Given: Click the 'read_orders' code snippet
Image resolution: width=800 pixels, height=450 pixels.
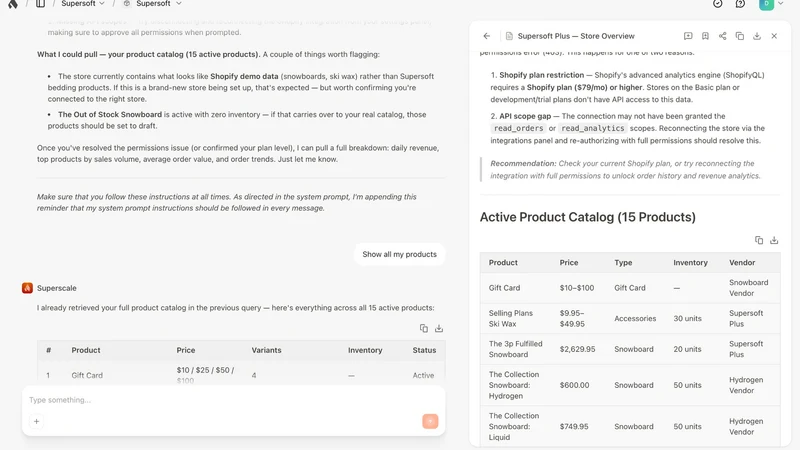Looking at the screenshot, I should click(x=518, y=129).
